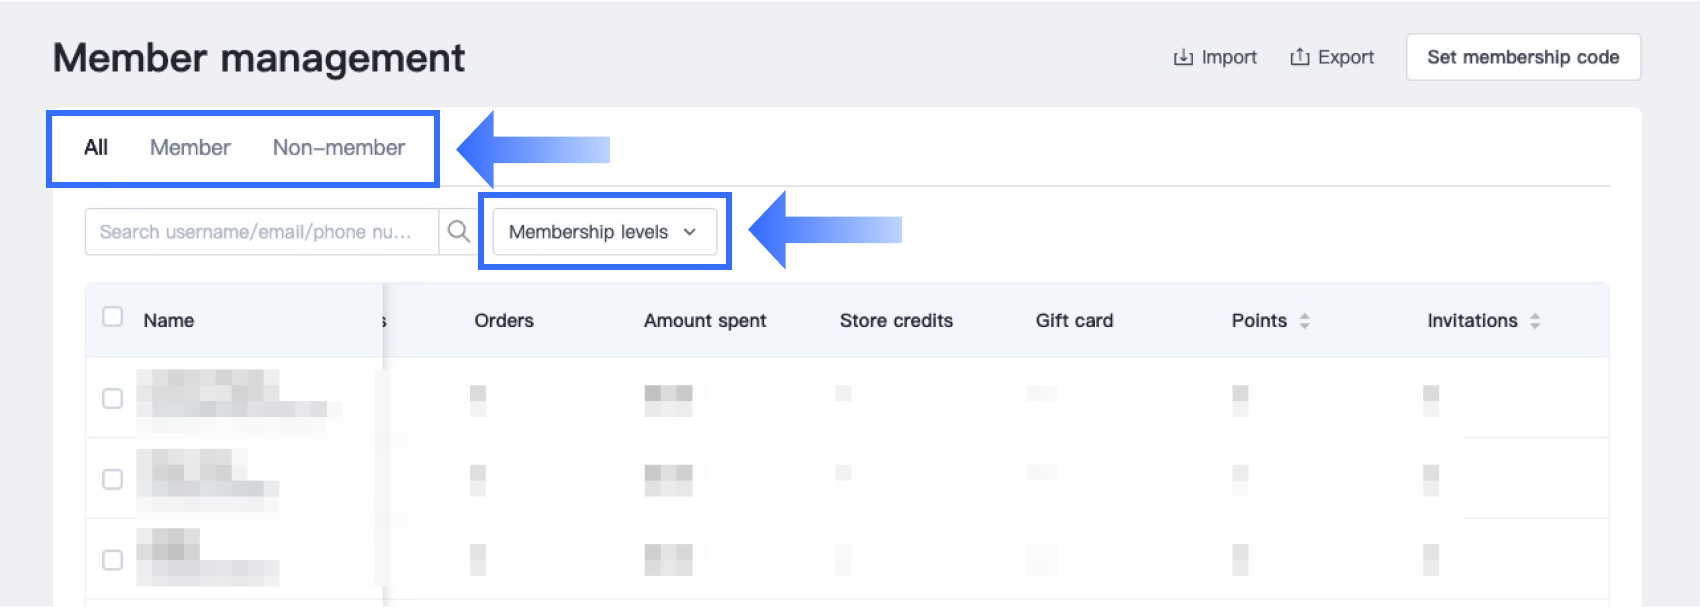
Task: Check the second member row checkbox
Action: [x=113, y=480]
